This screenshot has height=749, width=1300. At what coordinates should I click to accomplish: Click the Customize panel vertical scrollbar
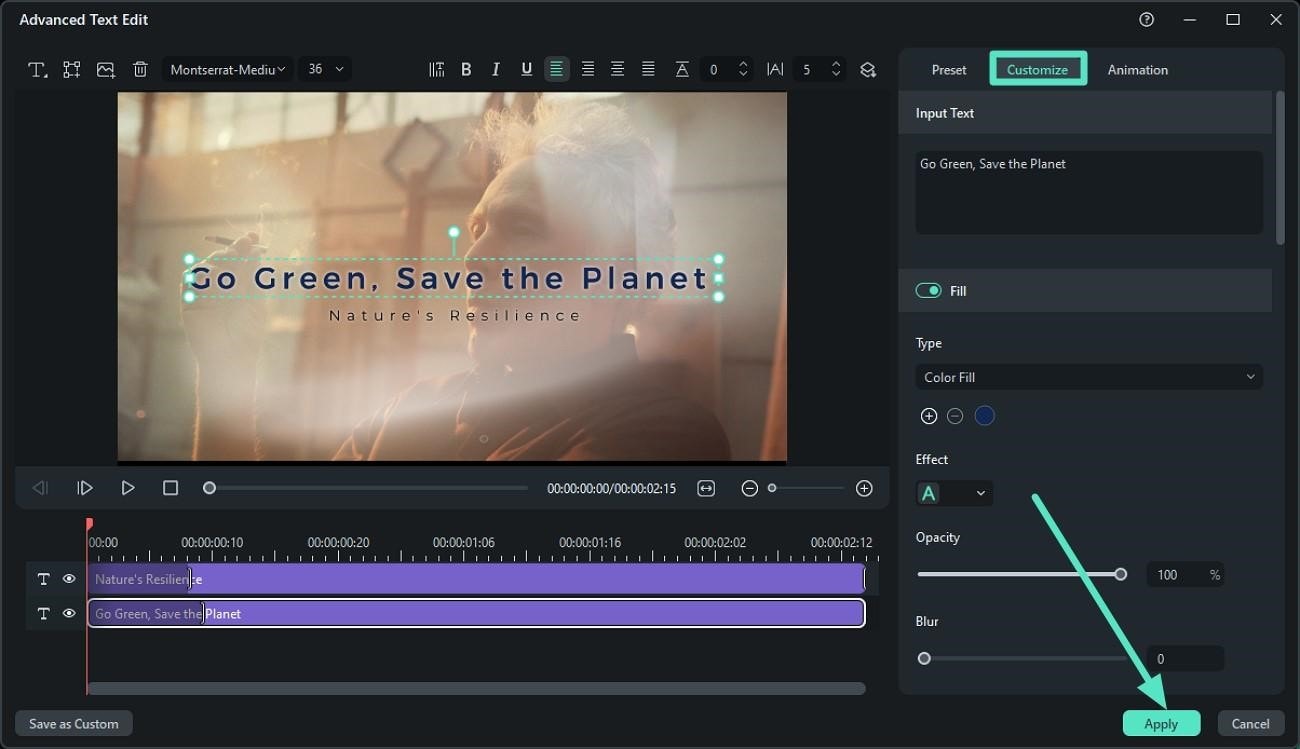click(x=1279, y=167)
